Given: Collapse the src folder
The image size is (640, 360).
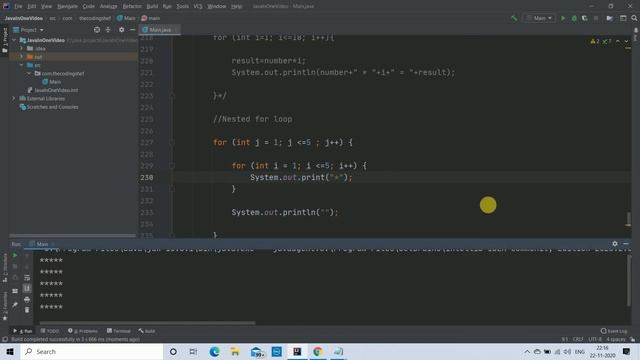Looking at the screenshot, I should [22, 65].
